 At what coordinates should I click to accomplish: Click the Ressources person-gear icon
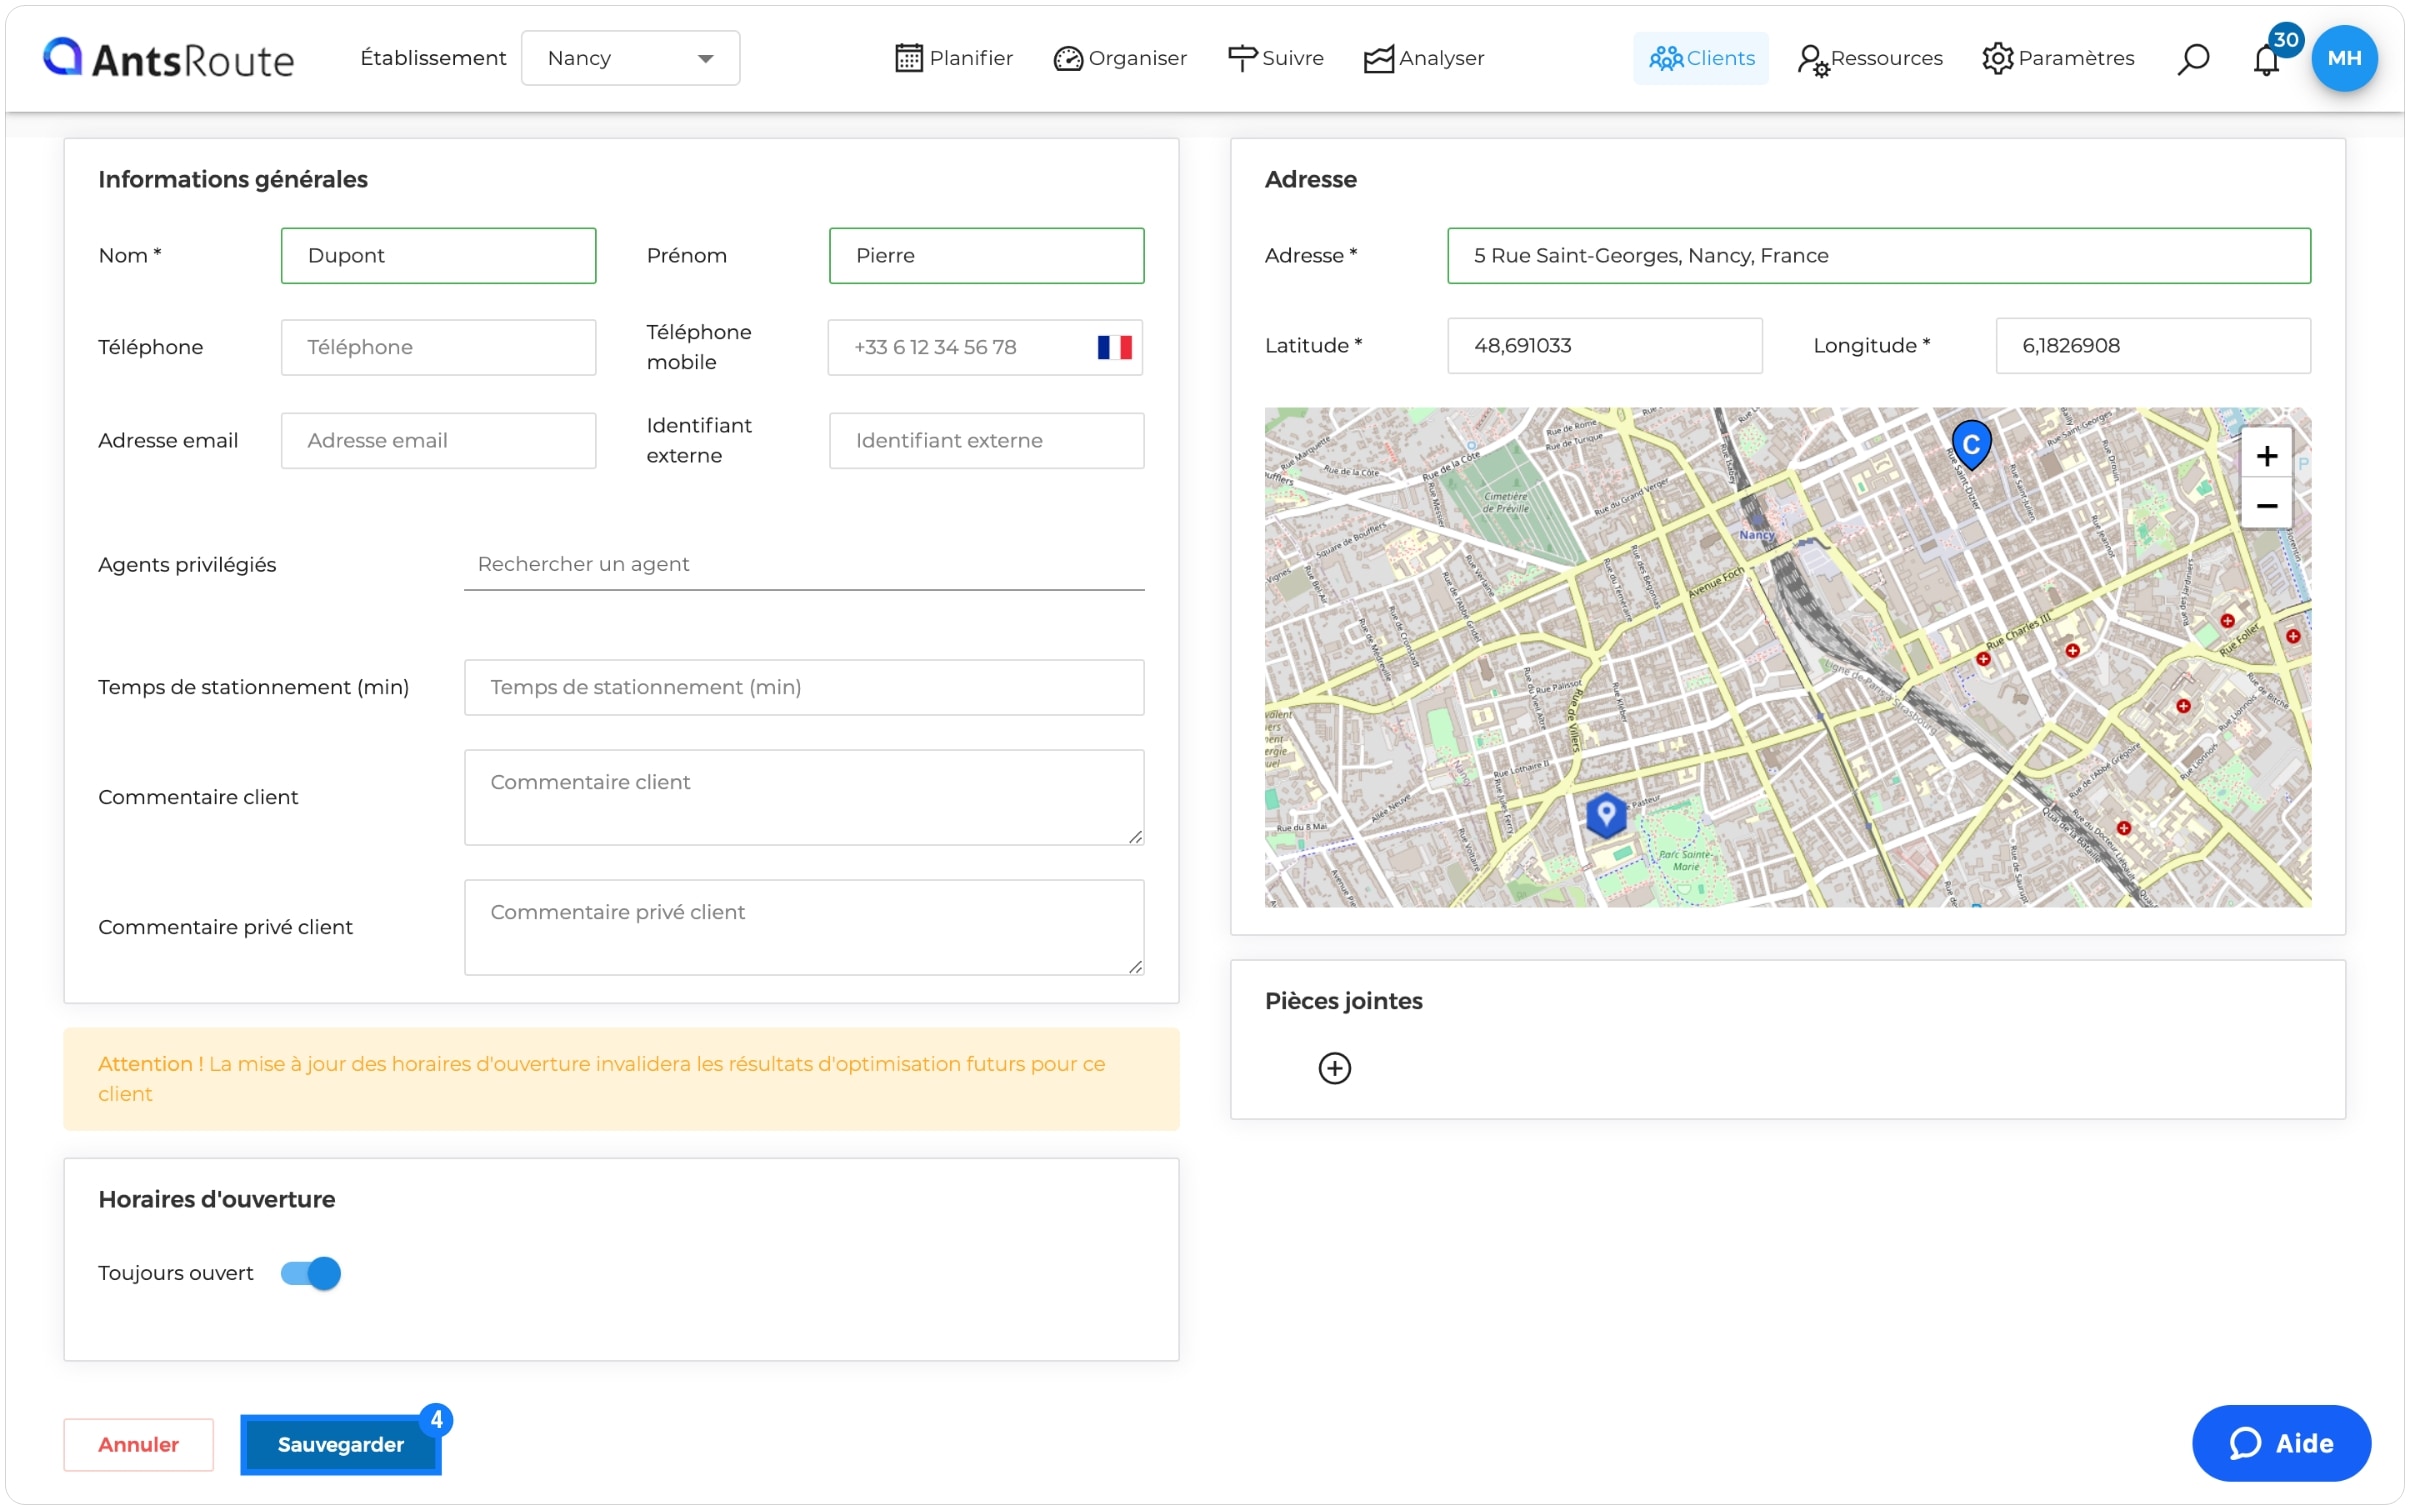(x=1812, y=60)
